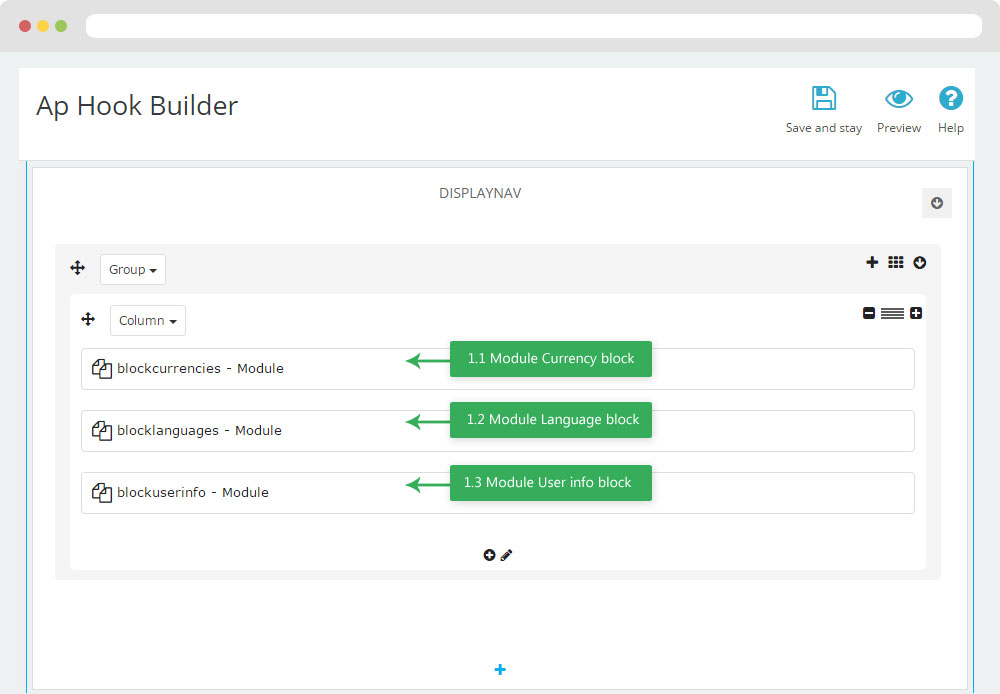Open the Group dropdown
This screenshot has height=694, width=1000.
[133, 269]
